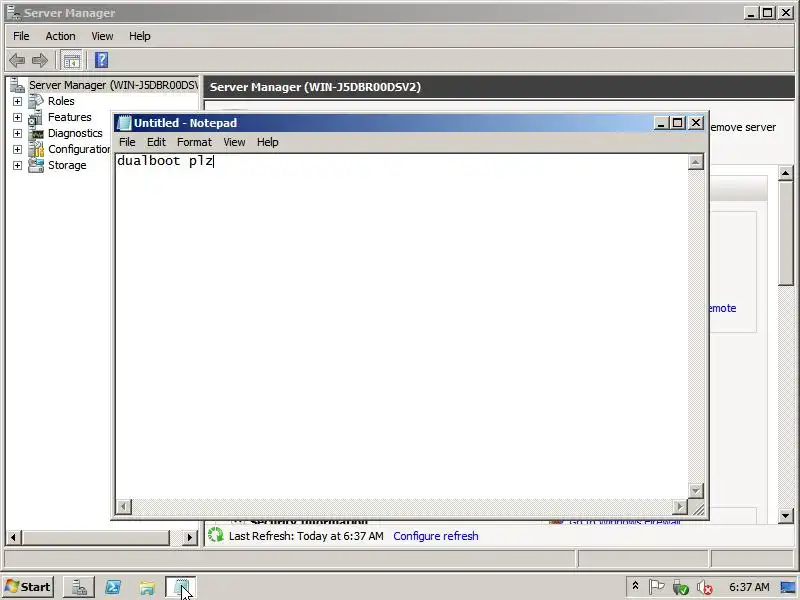Expand the Diagnostics tree node
Viewport: 800px width, 600px height.
17,134
